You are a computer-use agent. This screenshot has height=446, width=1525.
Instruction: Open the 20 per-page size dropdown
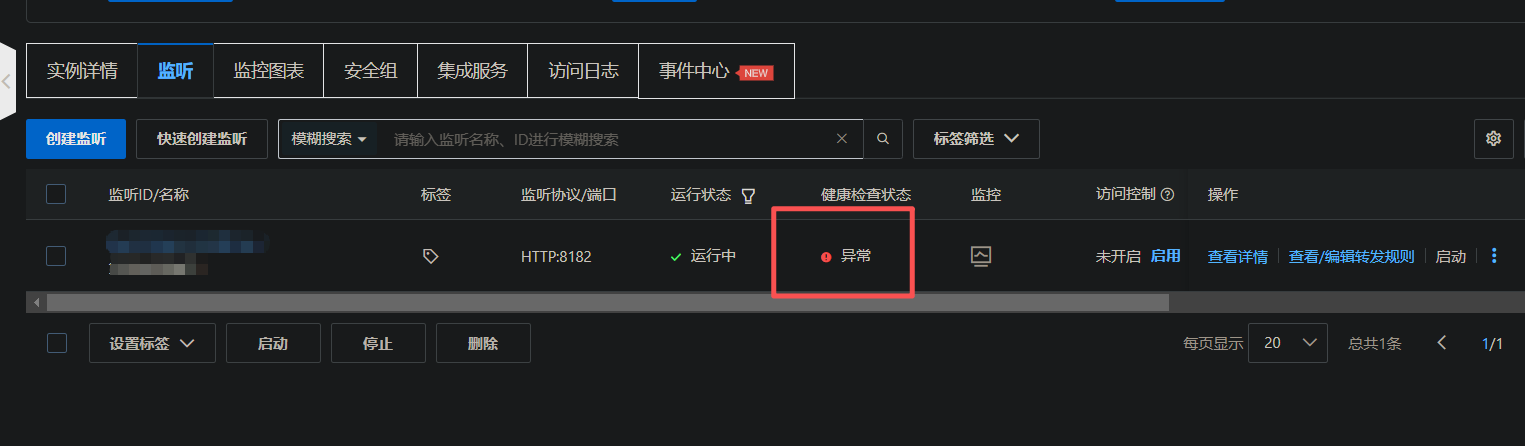tap(1290, 343)
